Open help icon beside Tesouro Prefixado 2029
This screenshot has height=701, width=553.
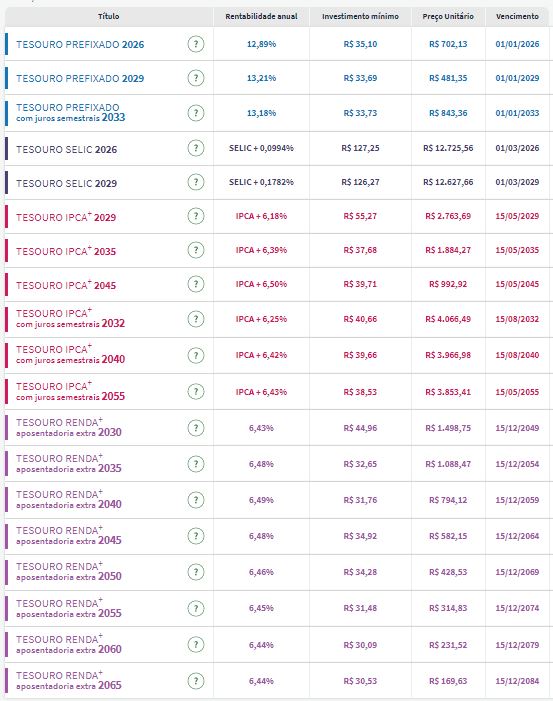click(x=196, y=78)
